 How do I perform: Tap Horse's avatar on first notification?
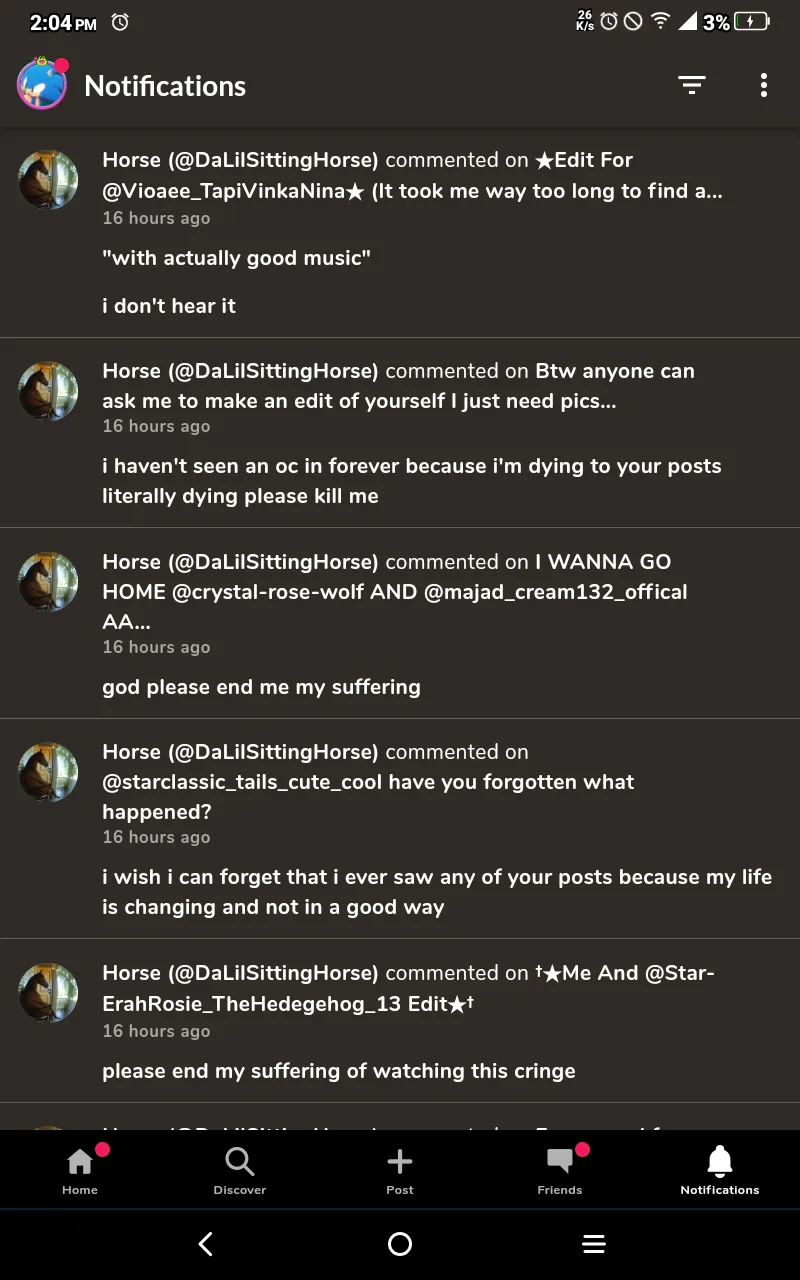pyautogui.click(x=48, y=180)
